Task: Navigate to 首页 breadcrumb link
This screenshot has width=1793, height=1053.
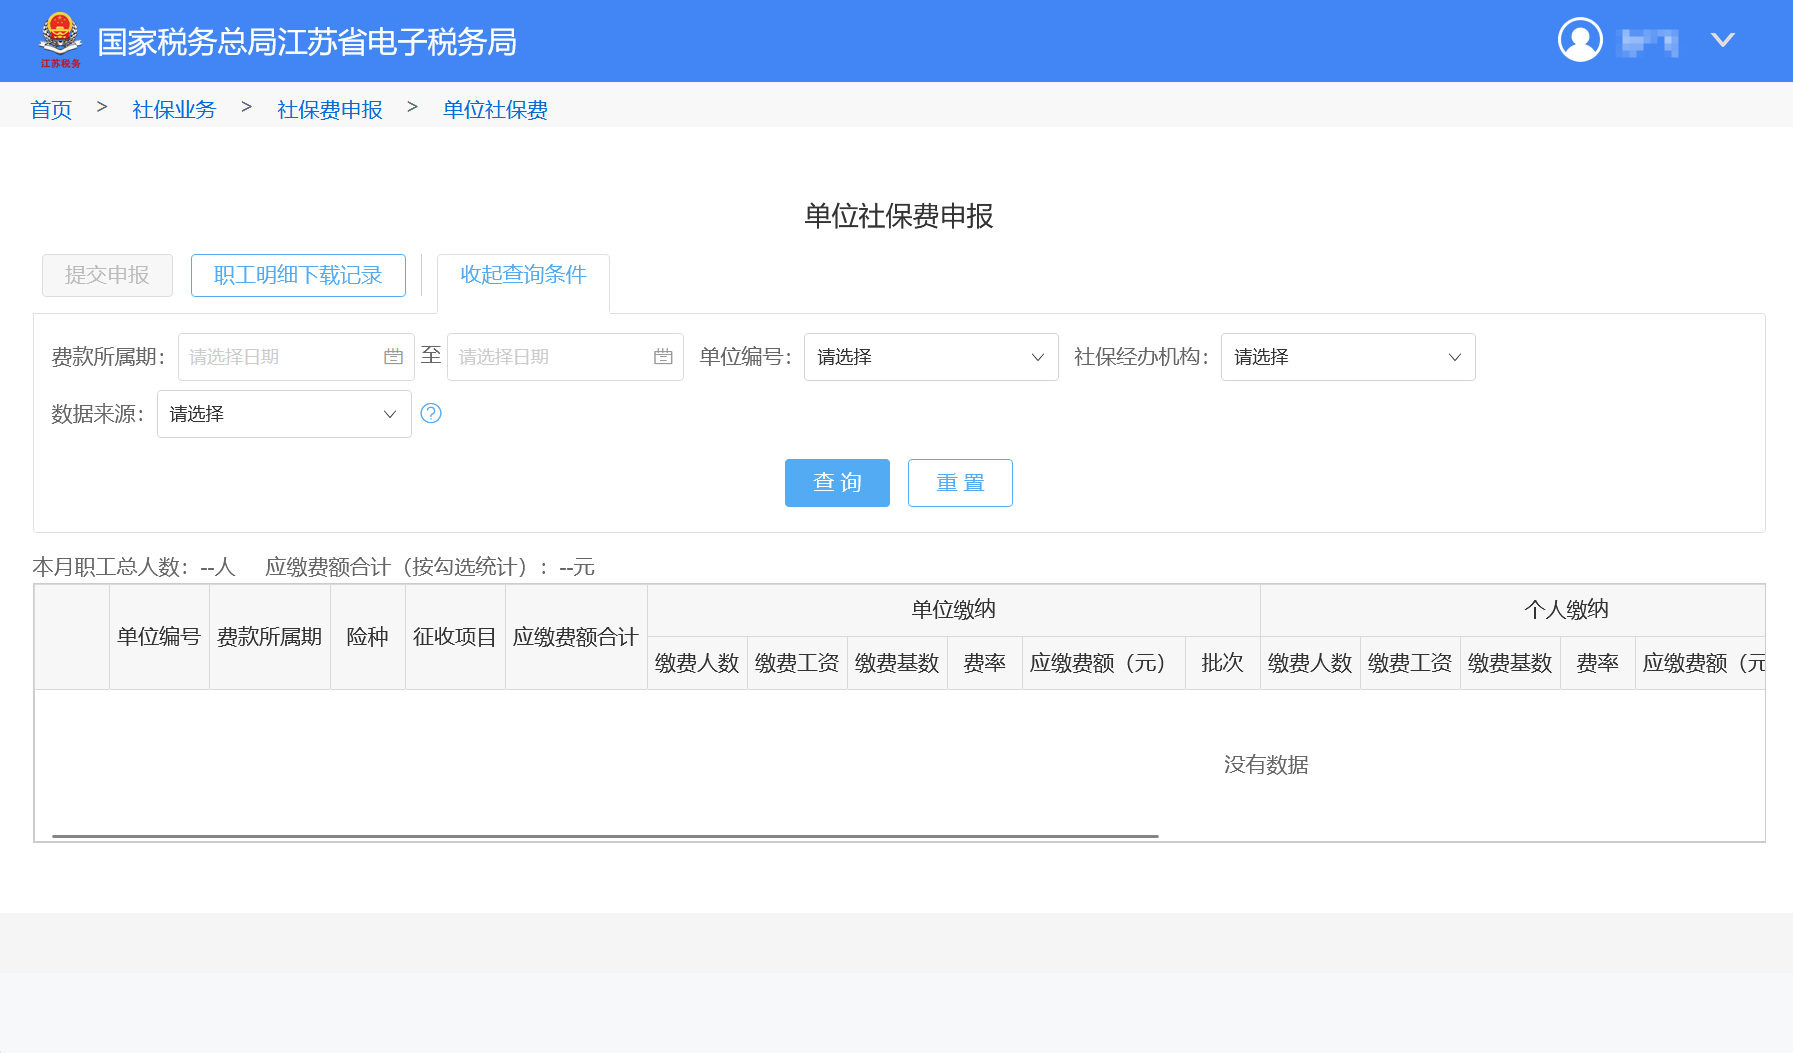Action: (51, 109)
